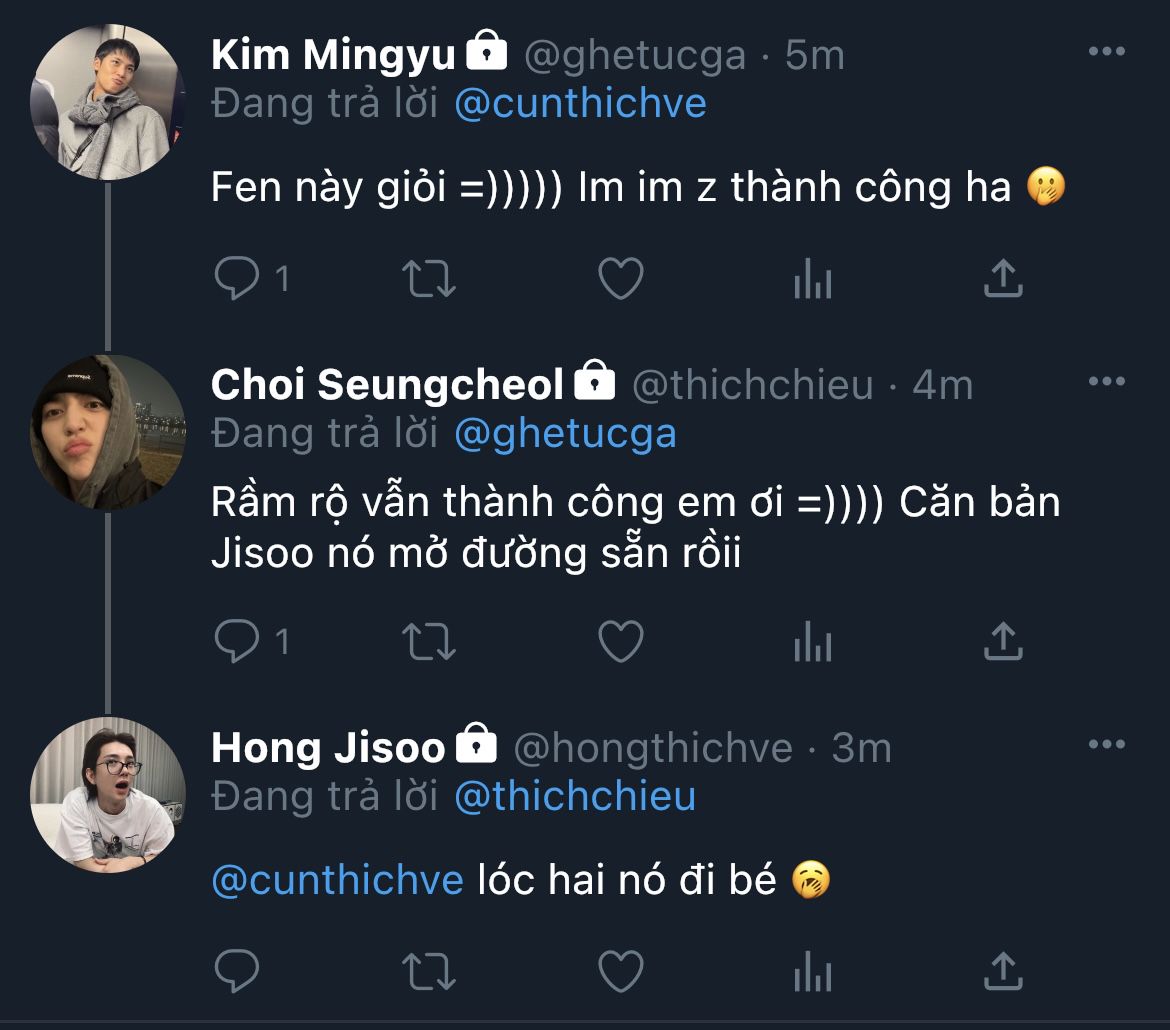Reply to Hong Jisoo's tweet
This screenshot has height=1030, width=1170.
(237, 970)
